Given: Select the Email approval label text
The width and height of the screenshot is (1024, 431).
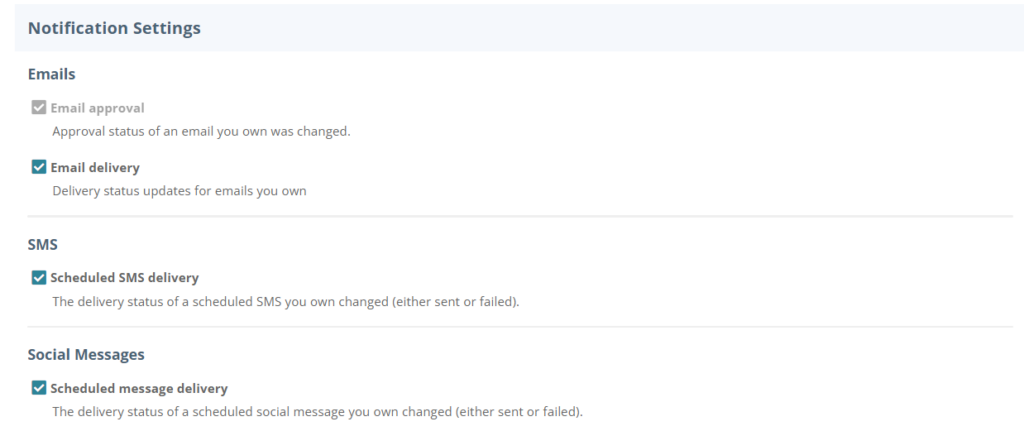Looking at the screenshot, I should (97, 108).
